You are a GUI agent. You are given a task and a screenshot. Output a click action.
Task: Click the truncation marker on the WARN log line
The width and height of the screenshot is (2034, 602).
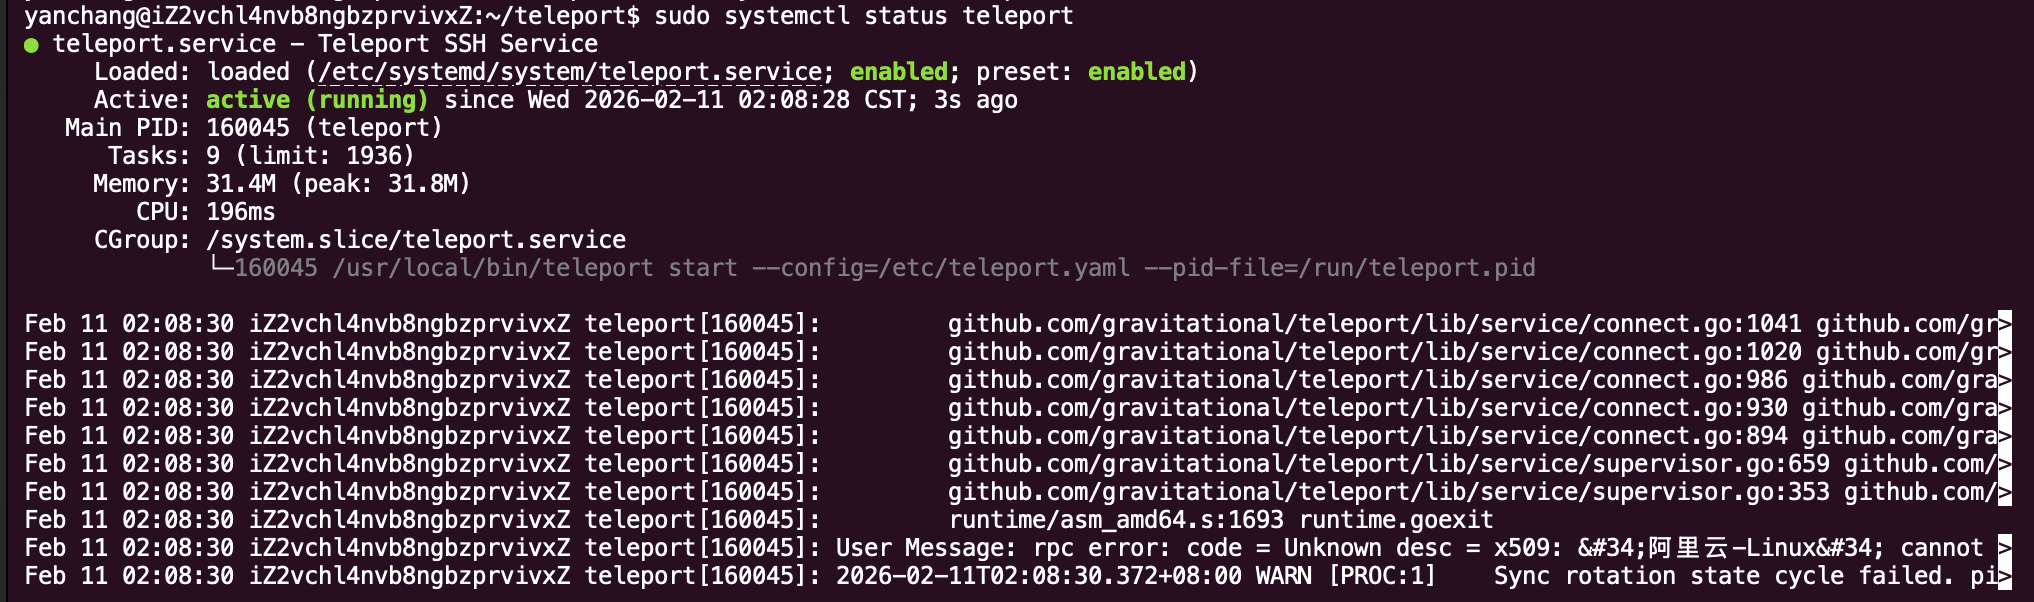[2004, 576]
